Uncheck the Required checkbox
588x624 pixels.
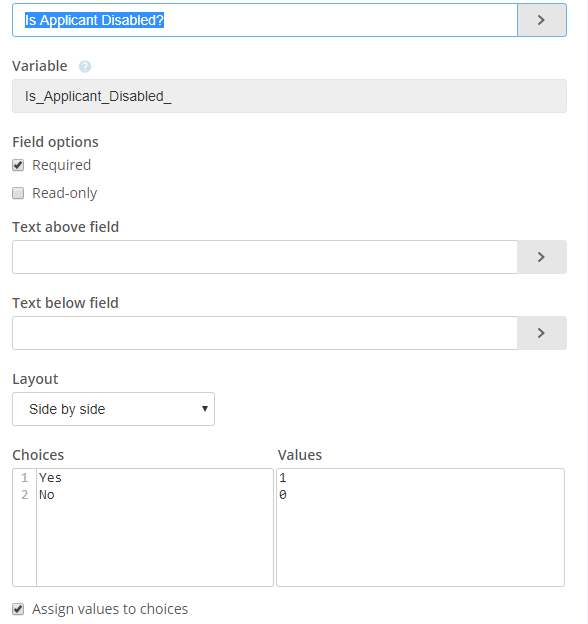tap(18, 165)
